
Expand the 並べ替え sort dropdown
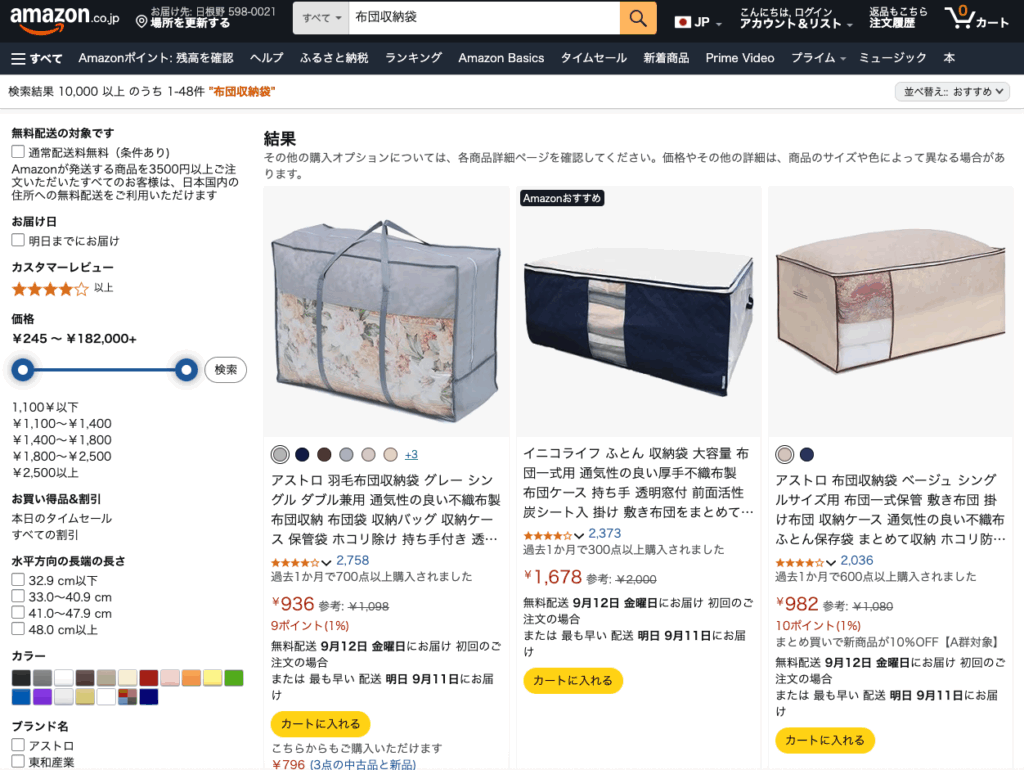(952, 92)
